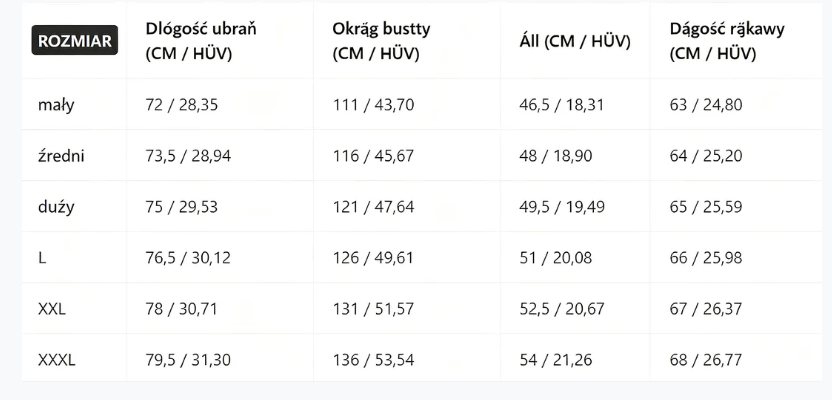This screenshot has width=832, height=400.
Task: Click the 49,5 / 19,49 cell
Action: coord(562,207)
